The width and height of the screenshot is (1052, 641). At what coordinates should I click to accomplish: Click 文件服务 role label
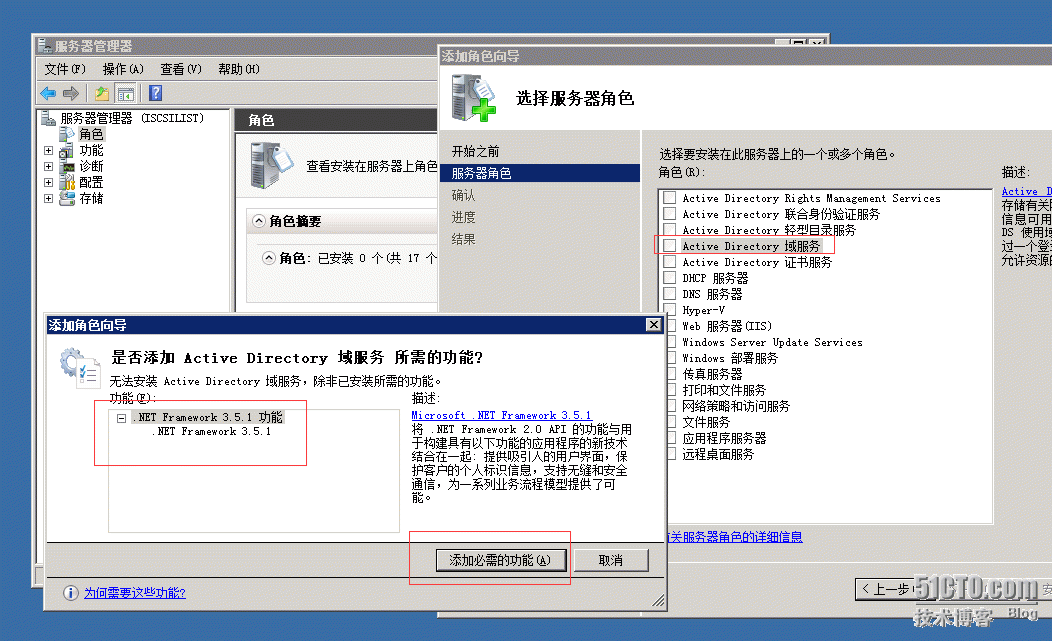[x=706, y=422]
